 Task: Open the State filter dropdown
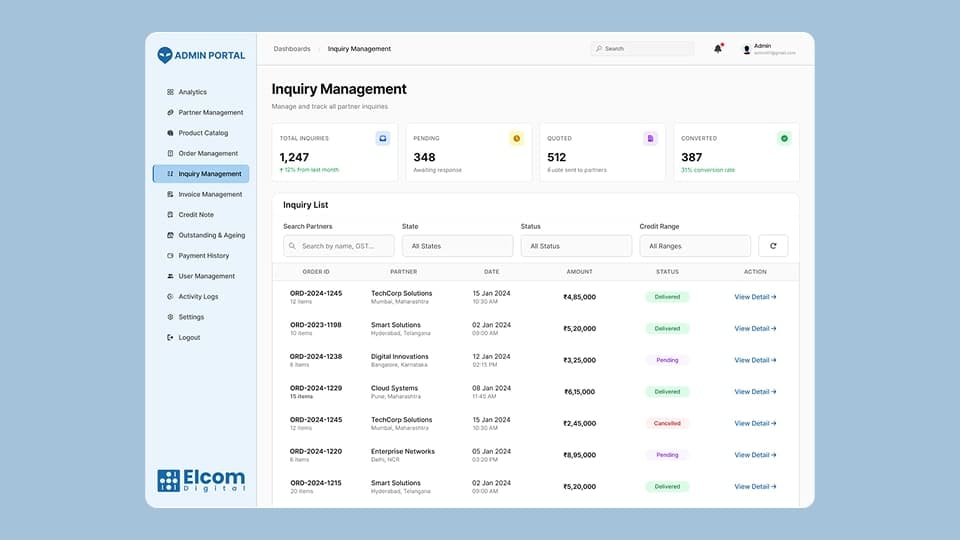pyautogui.click(x=457, y=246)
